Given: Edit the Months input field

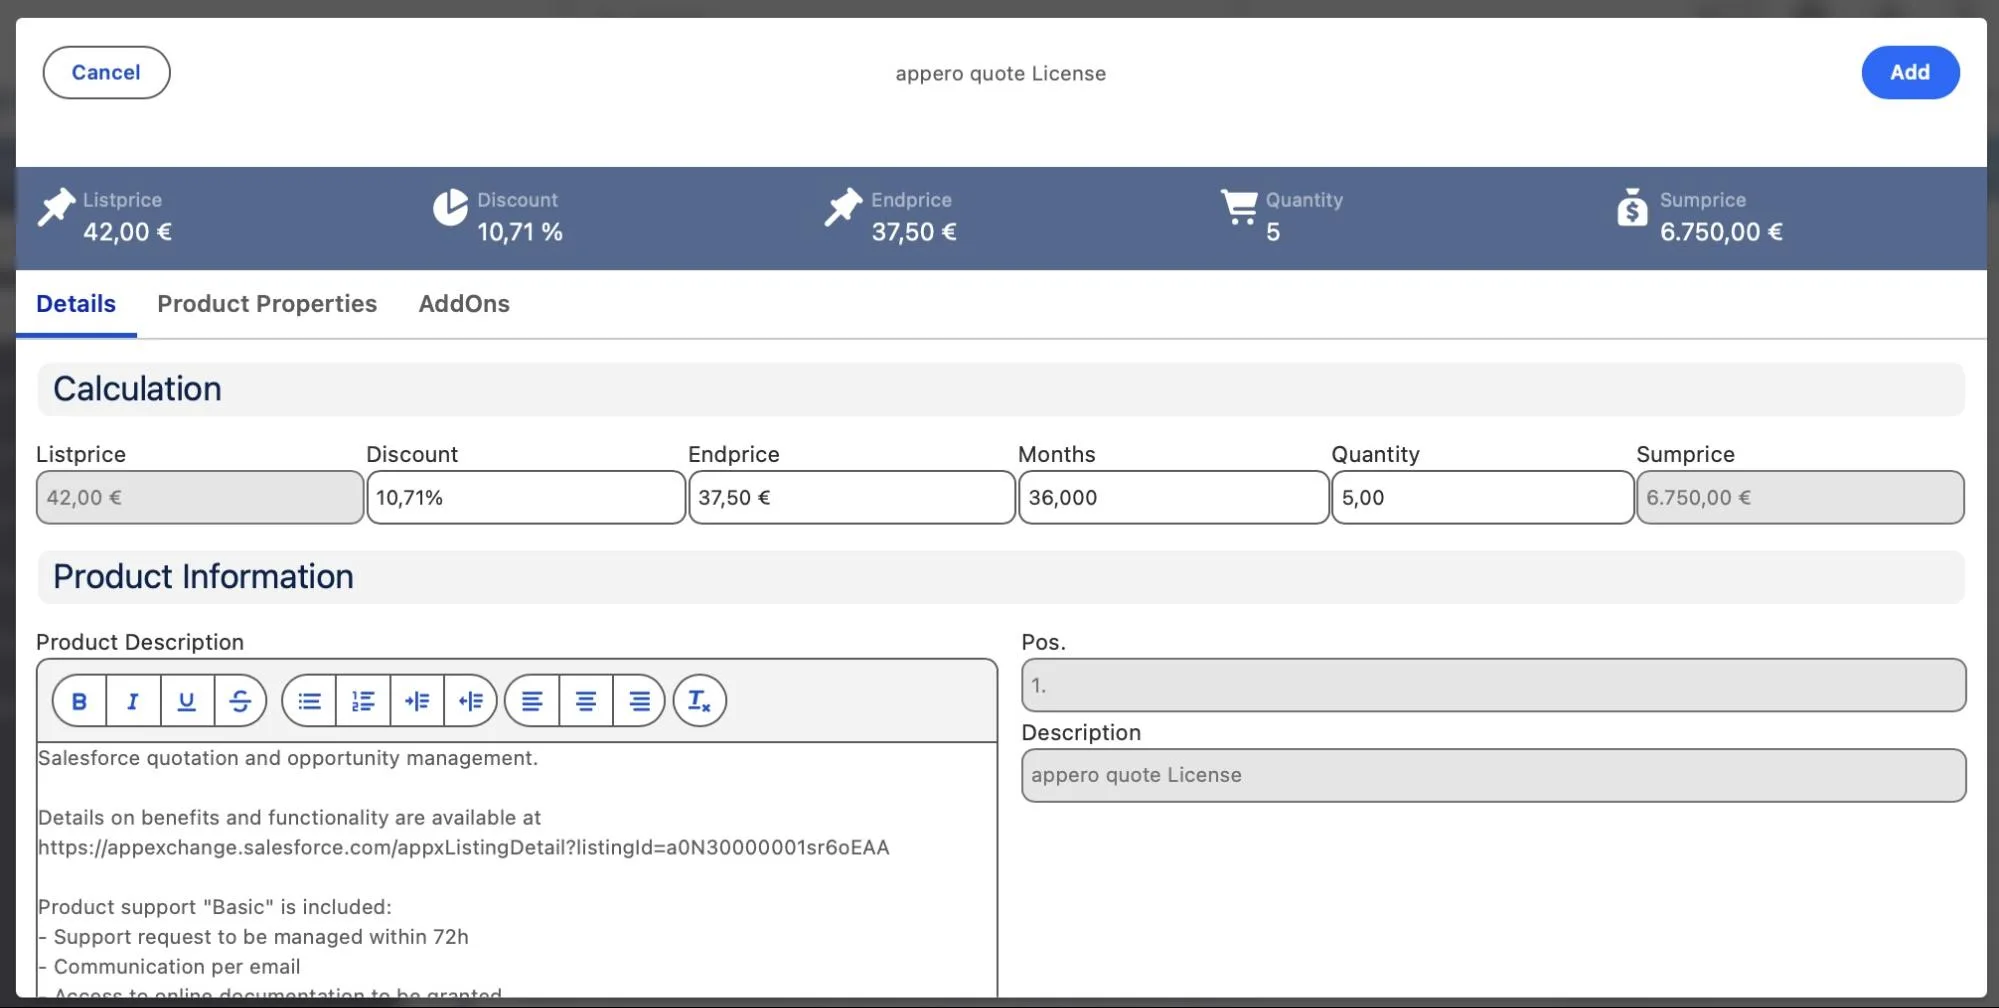Looking at the screenshot, I should (x=1174, y=498).
